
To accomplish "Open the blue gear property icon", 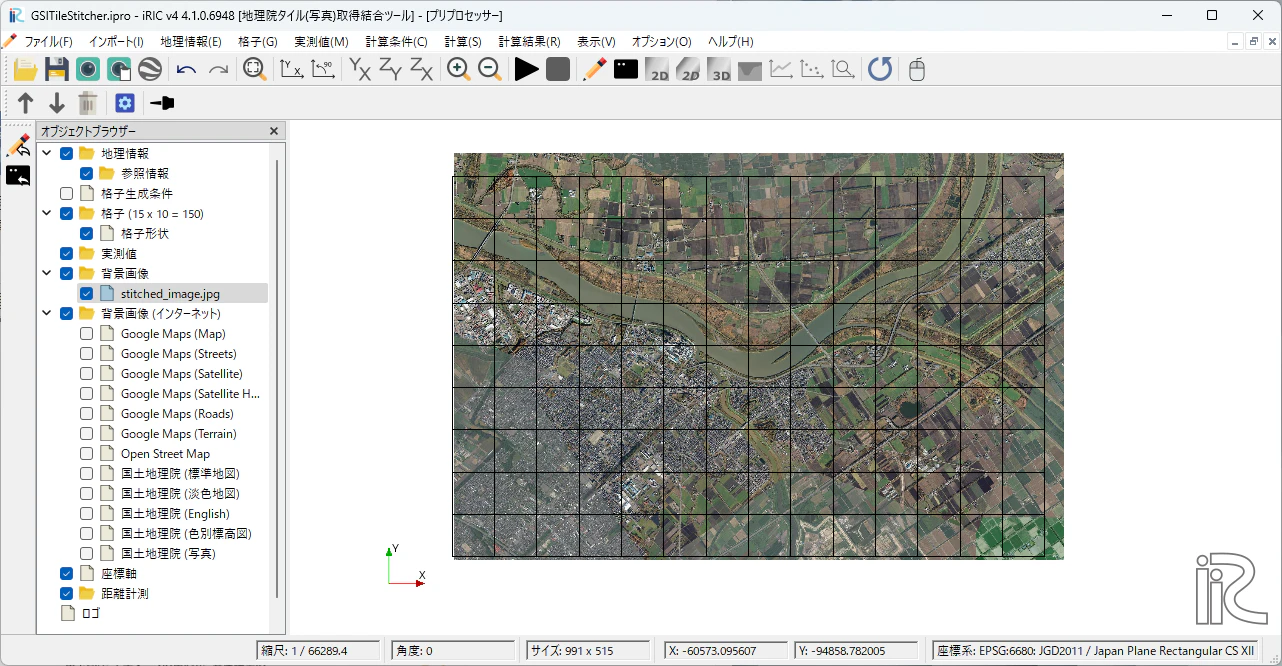I will point(124,103).
